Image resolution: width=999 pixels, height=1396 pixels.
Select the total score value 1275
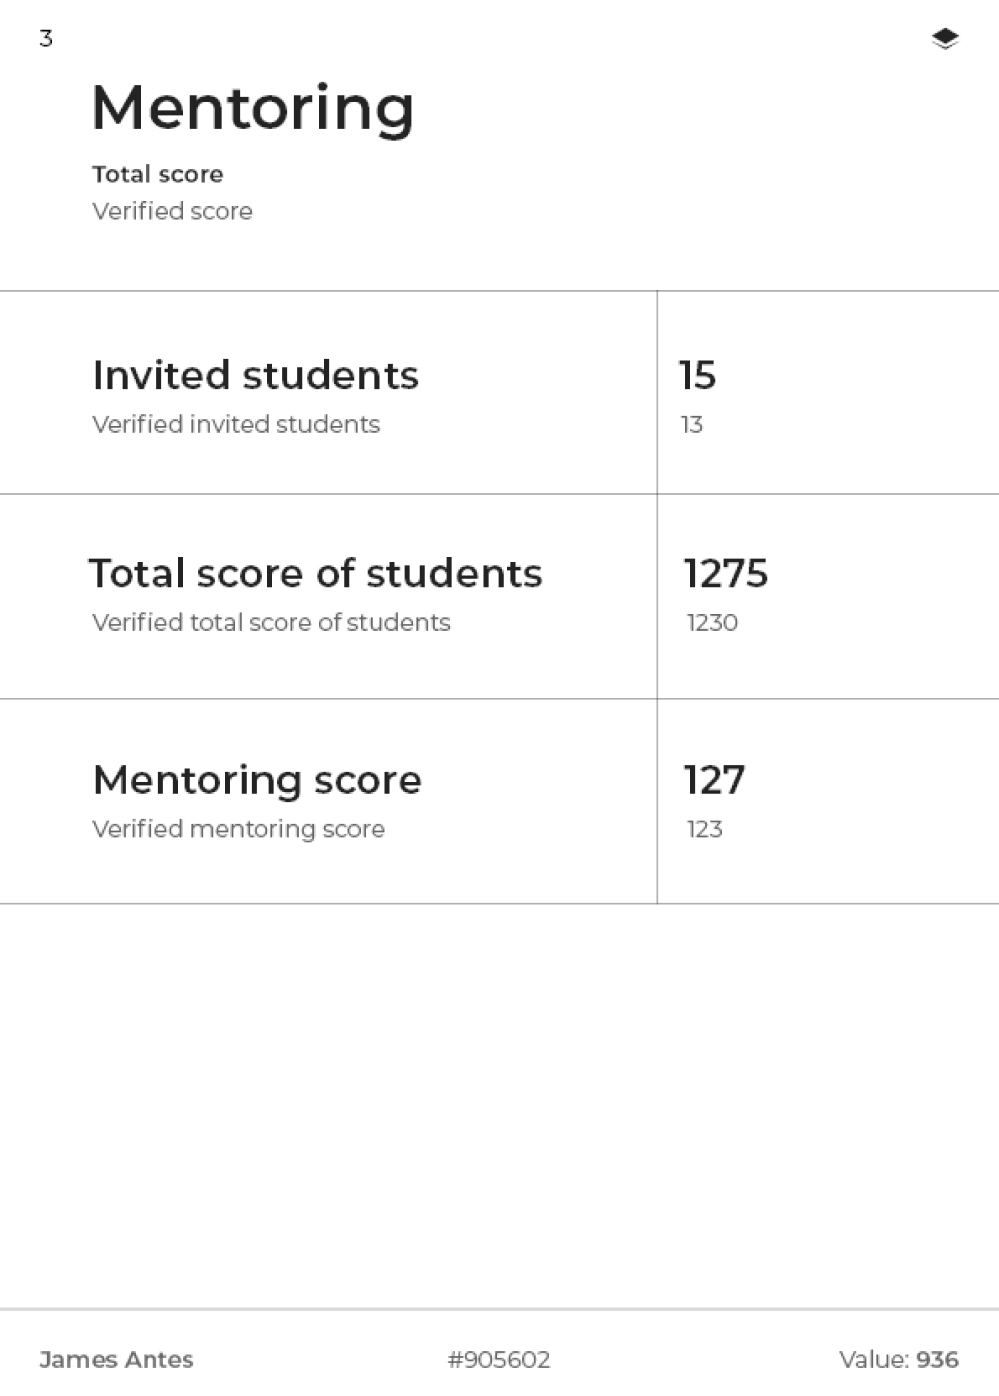[x=725, y=573]
